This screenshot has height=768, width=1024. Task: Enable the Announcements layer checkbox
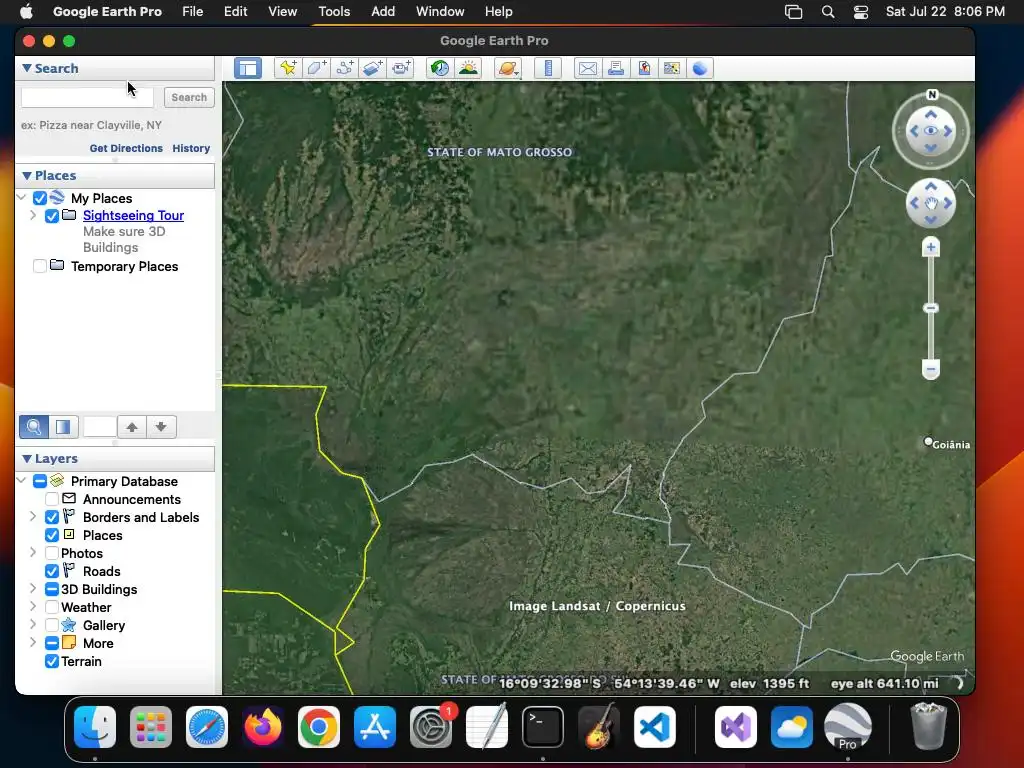click(52, 500)
